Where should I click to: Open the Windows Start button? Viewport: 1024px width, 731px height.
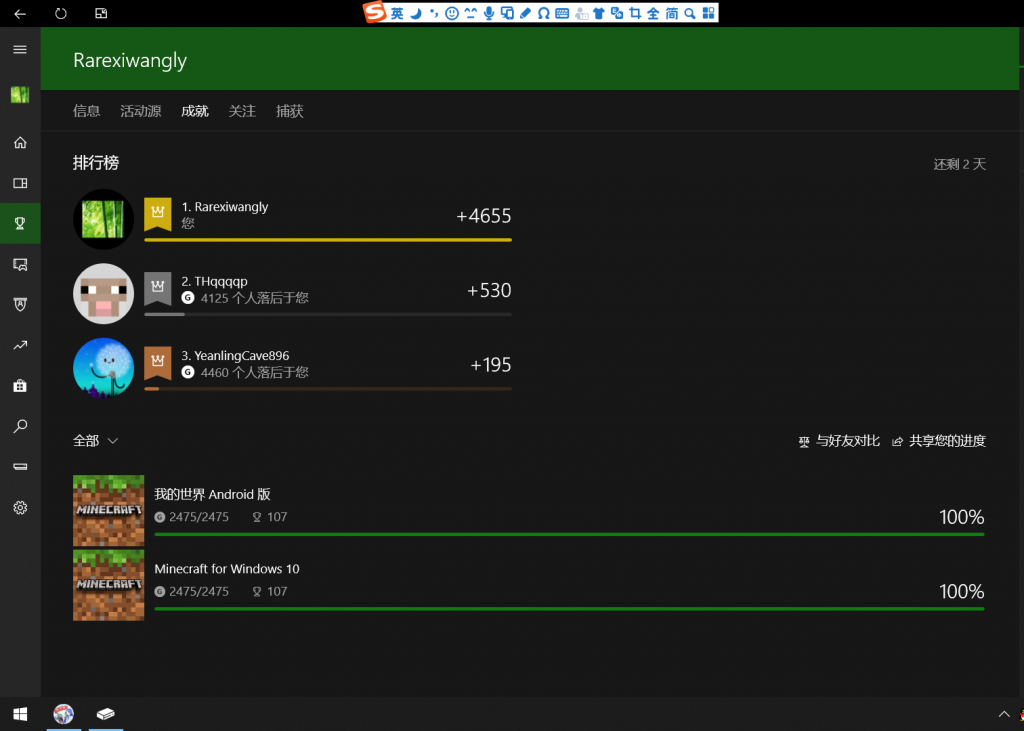click(x=20, y=714)
